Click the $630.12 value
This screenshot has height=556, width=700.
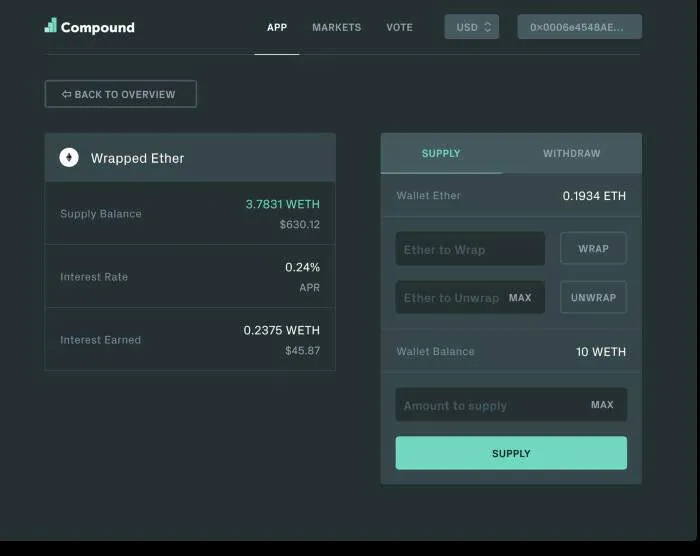300,224
